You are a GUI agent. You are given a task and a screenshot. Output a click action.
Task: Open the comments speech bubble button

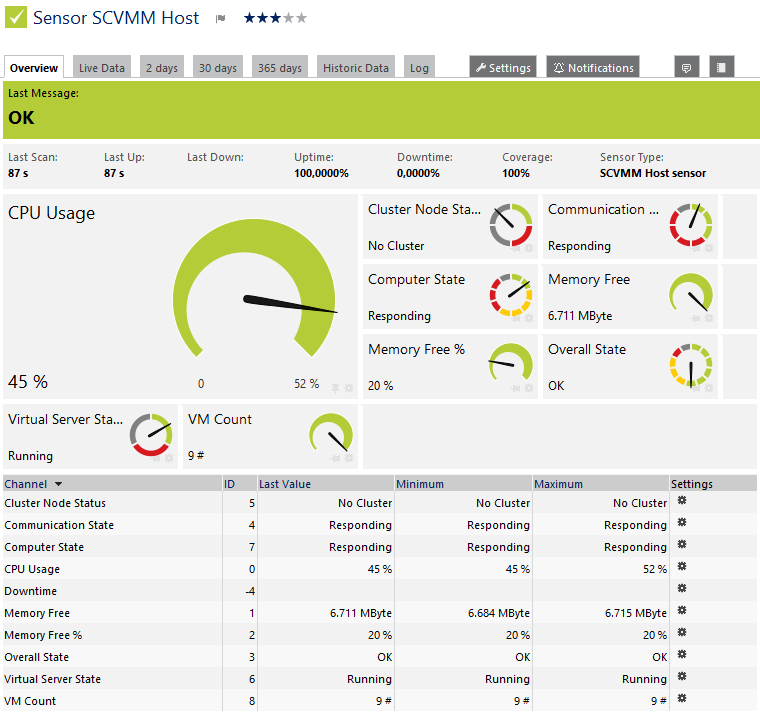click(686, 67)
